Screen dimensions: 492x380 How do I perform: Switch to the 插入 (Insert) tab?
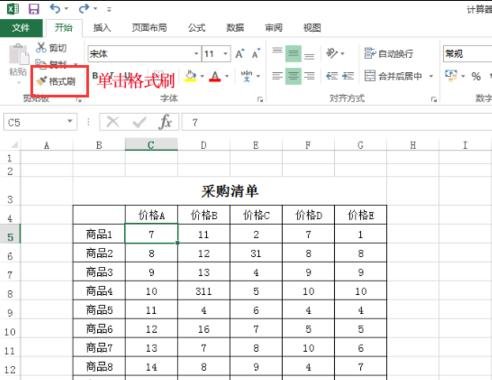(102, 28)
